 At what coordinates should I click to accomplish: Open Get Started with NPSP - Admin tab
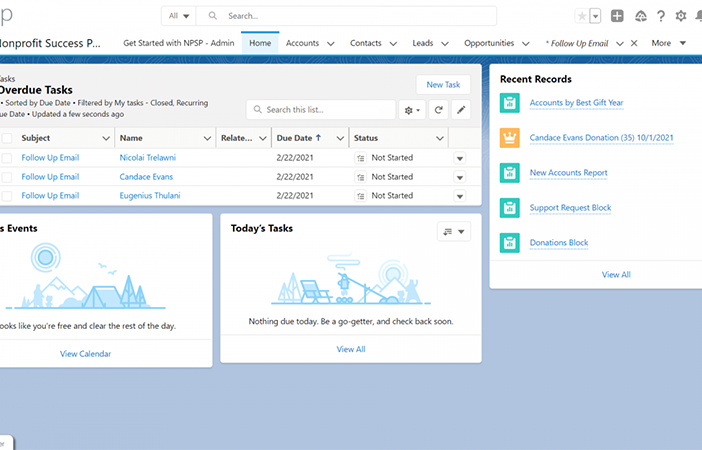pos(179,43)
